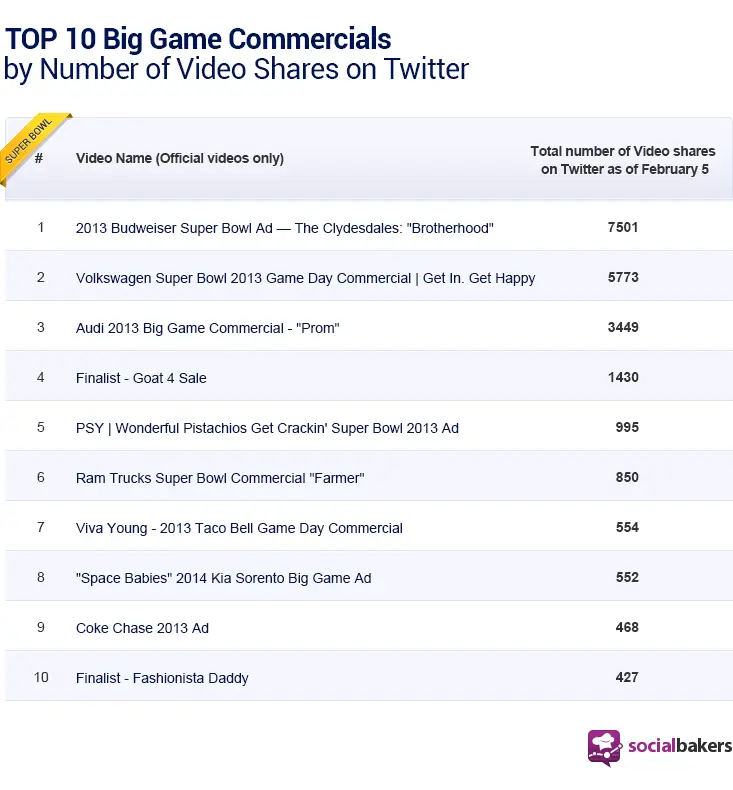Select the Budweiser Clydesdales "Brotherhood" video title
The height and width of the screenshot is (790, 733).
(x=284, y=228)
